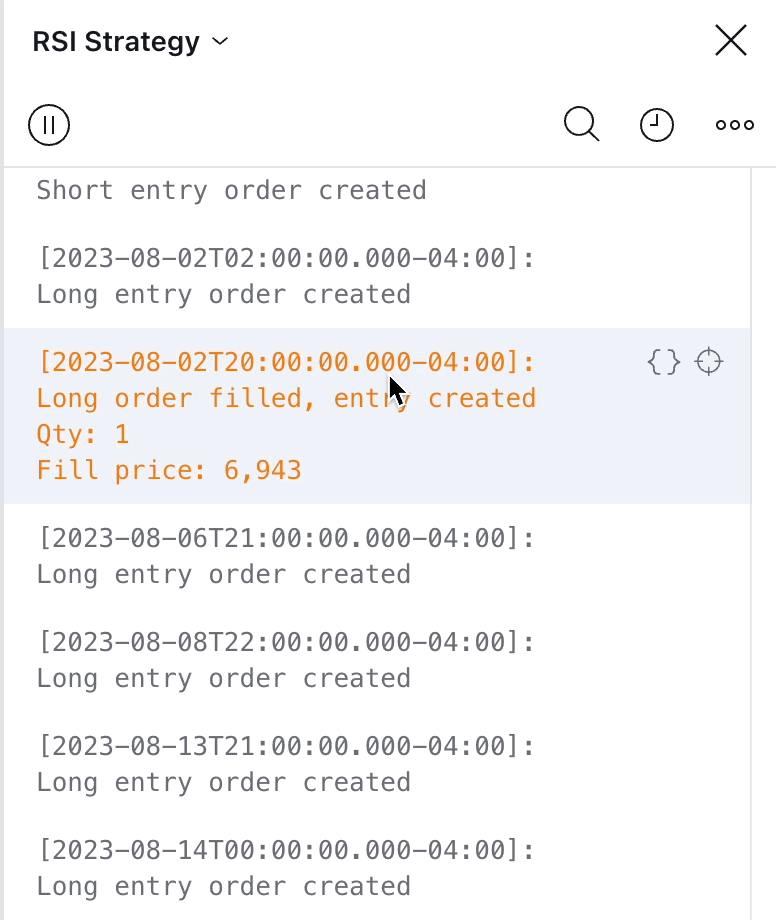Pause the log output
Screen dimensions: 776x920
49,125
